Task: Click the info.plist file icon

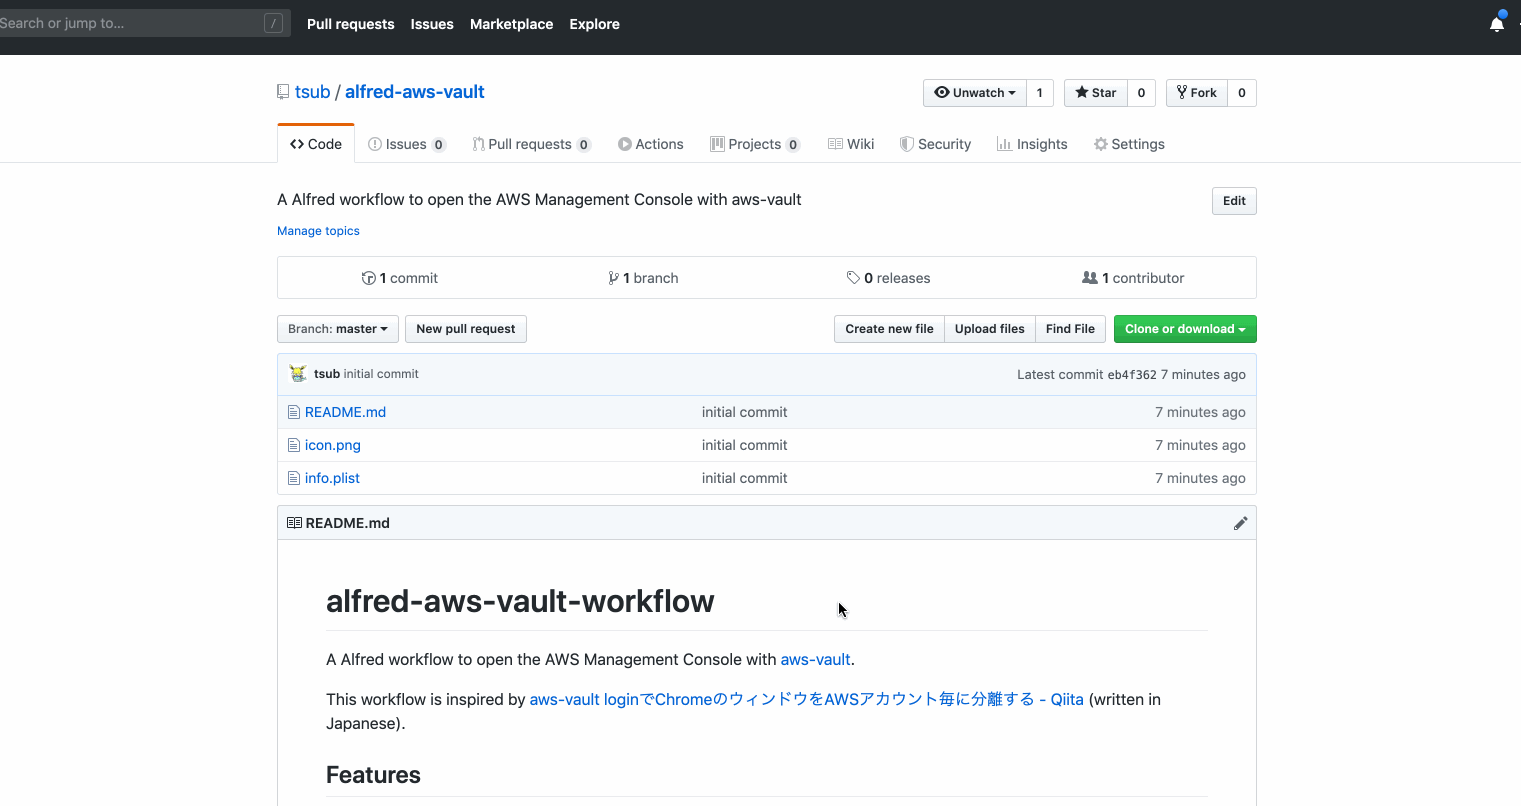Action: 294,478
